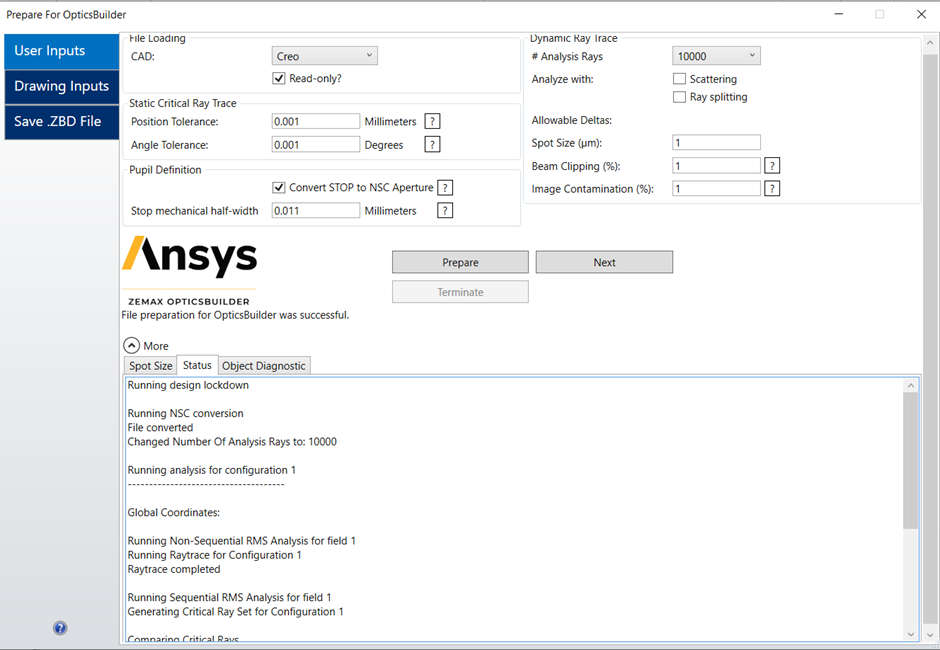The width and height of the screenshot is (940, 650).
Task: Click the Next button
Action: coord(604,261)
